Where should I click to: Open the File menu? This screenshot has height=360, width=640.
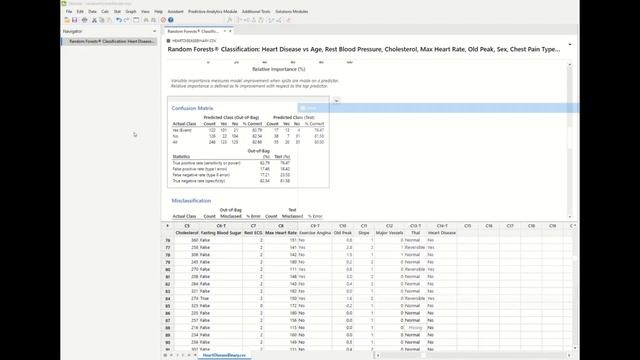pos(69,11)
